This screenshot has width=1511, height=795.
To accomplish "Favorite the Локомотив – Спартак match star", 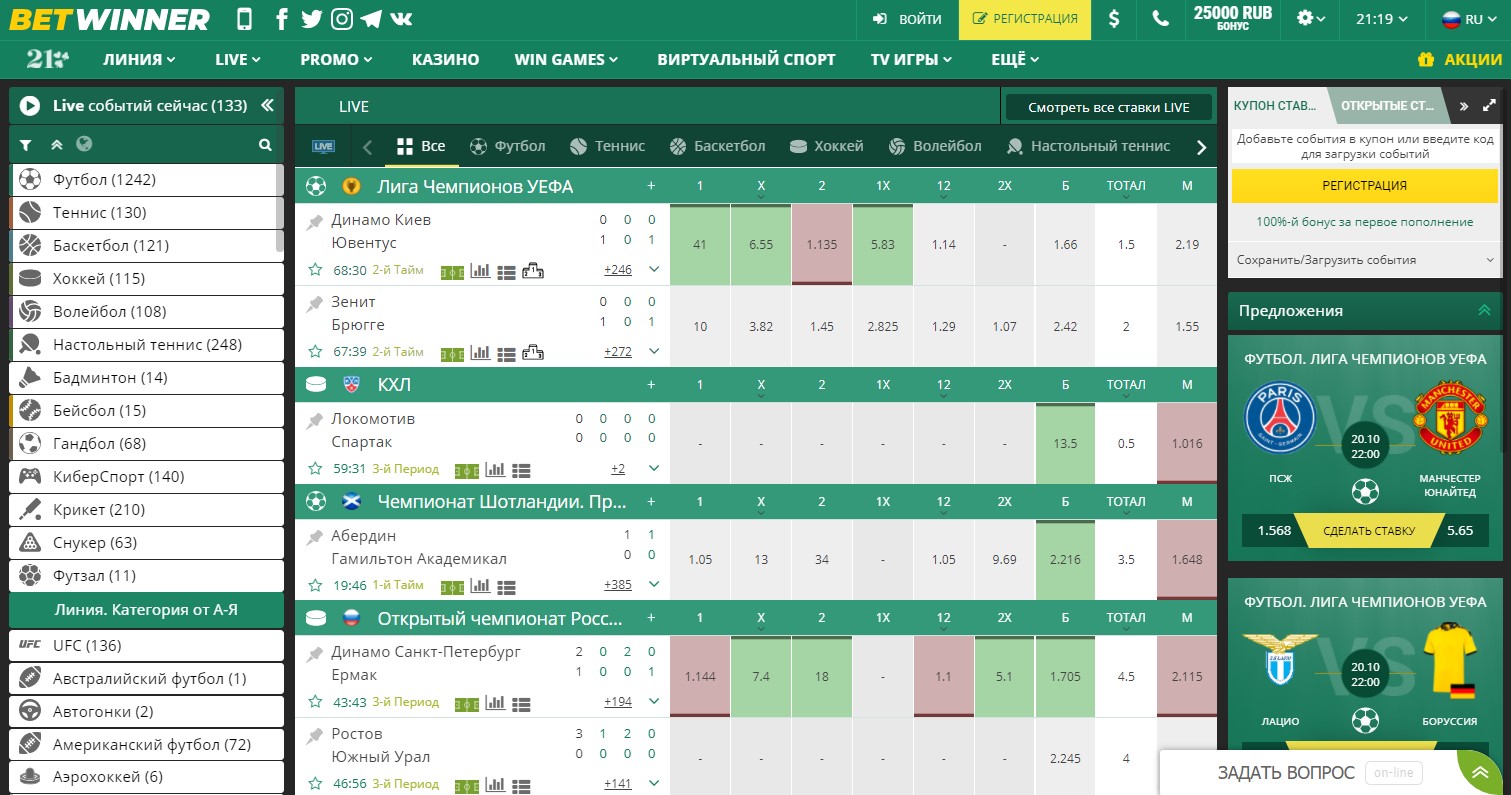I will (315, 468).
